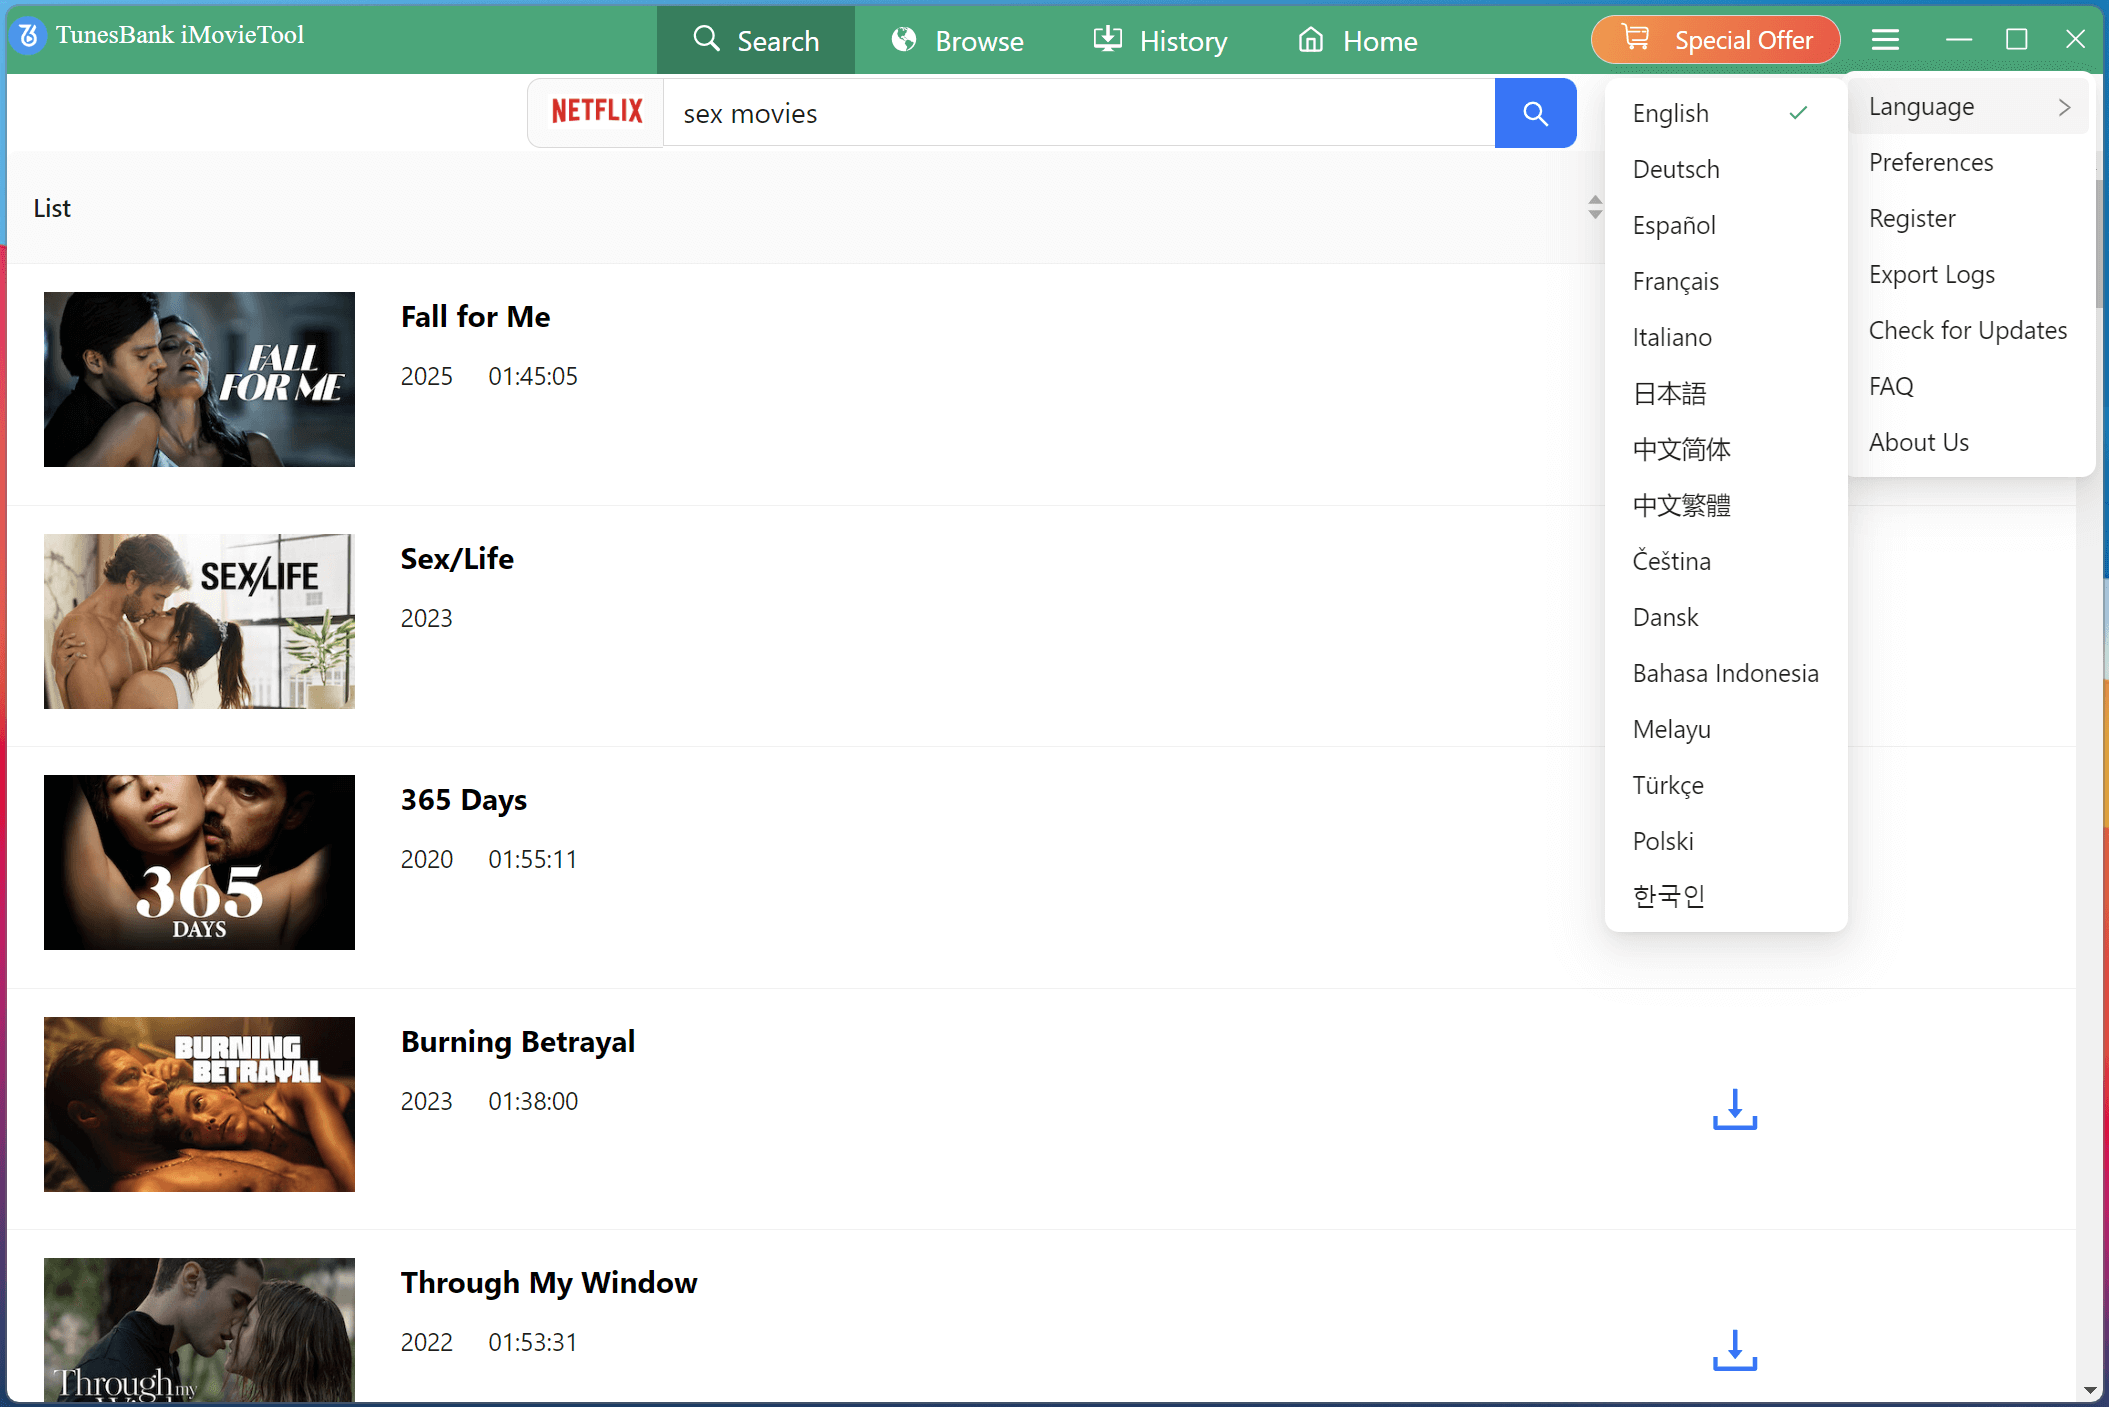This screenshot has height=1407, width=2109.
Task: Open Preferences from the menu
Action: pos(1930,162)
